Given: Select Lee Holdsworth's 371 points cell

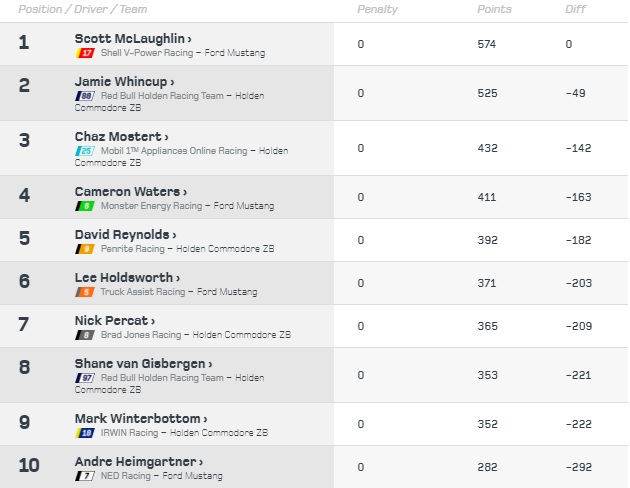Looking at the screenshot, I should pos(487,284).
